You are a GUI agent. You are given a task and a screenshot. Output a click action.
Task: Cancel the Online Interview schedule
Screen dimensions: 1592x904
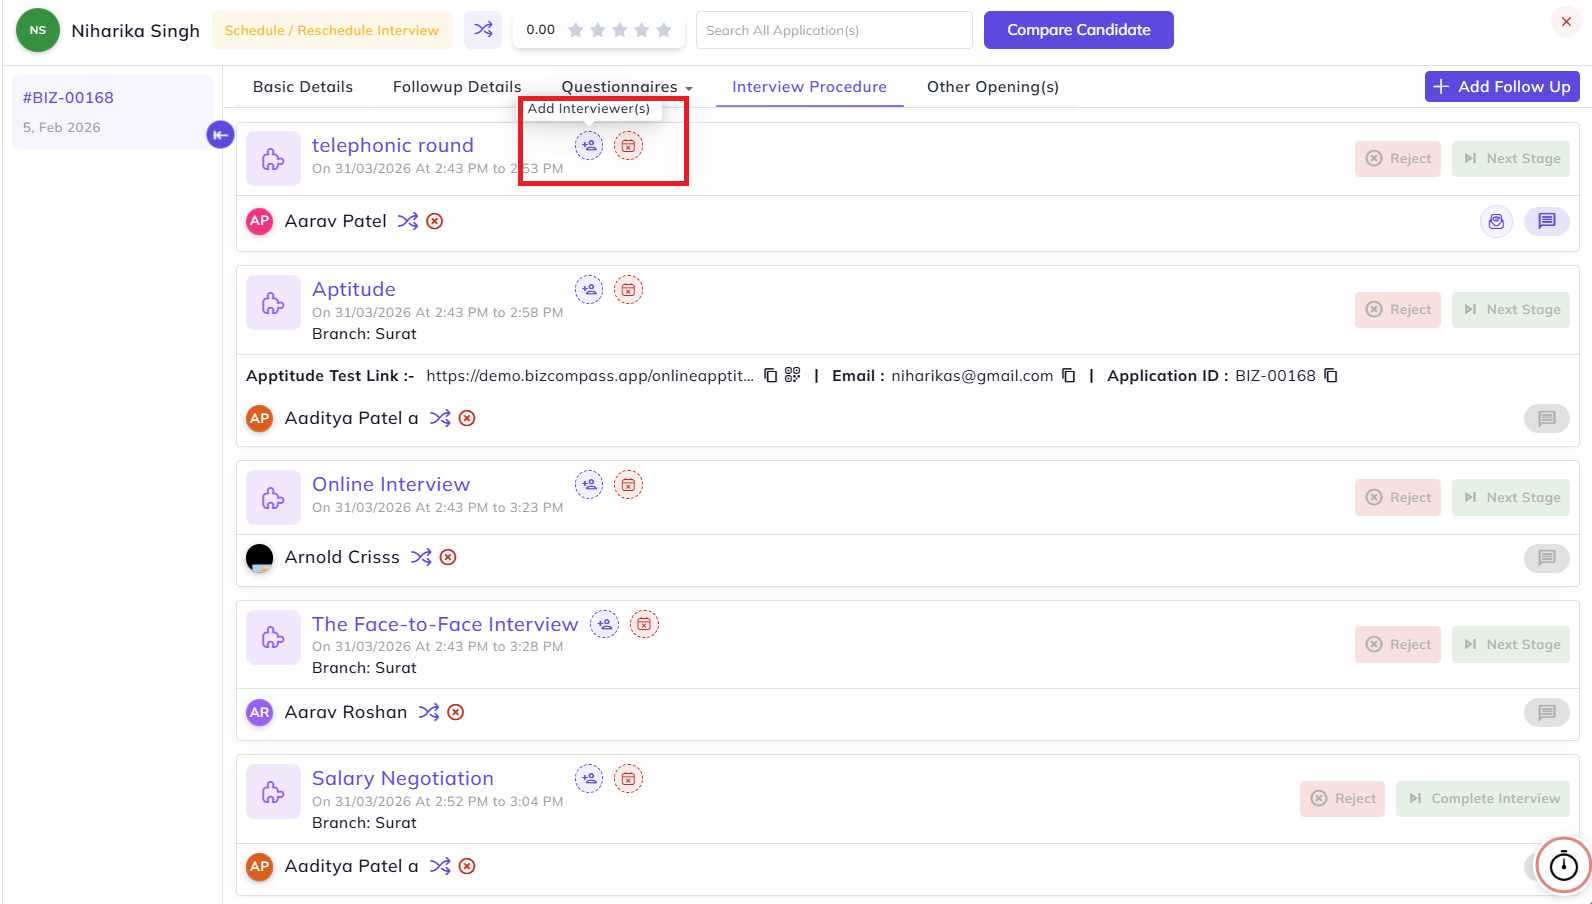(x=628, y=485)
